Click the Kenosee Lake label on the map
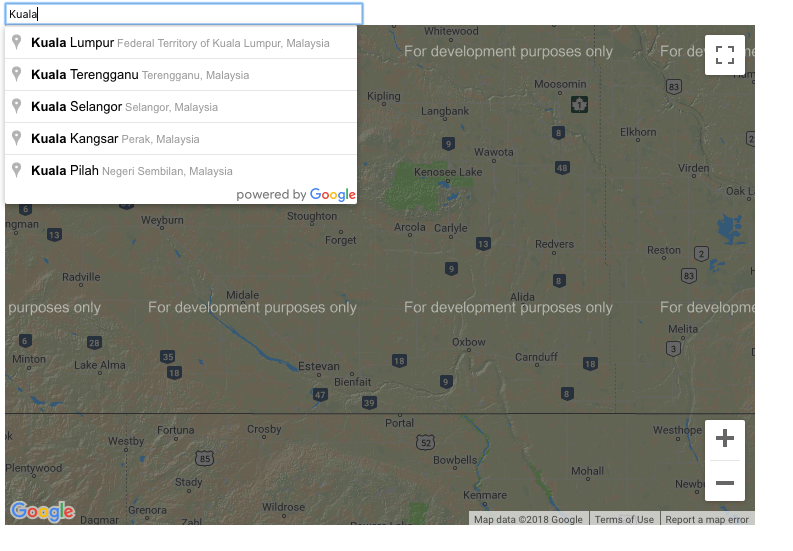Screen dimensions: 793x551 coord(448,173)
